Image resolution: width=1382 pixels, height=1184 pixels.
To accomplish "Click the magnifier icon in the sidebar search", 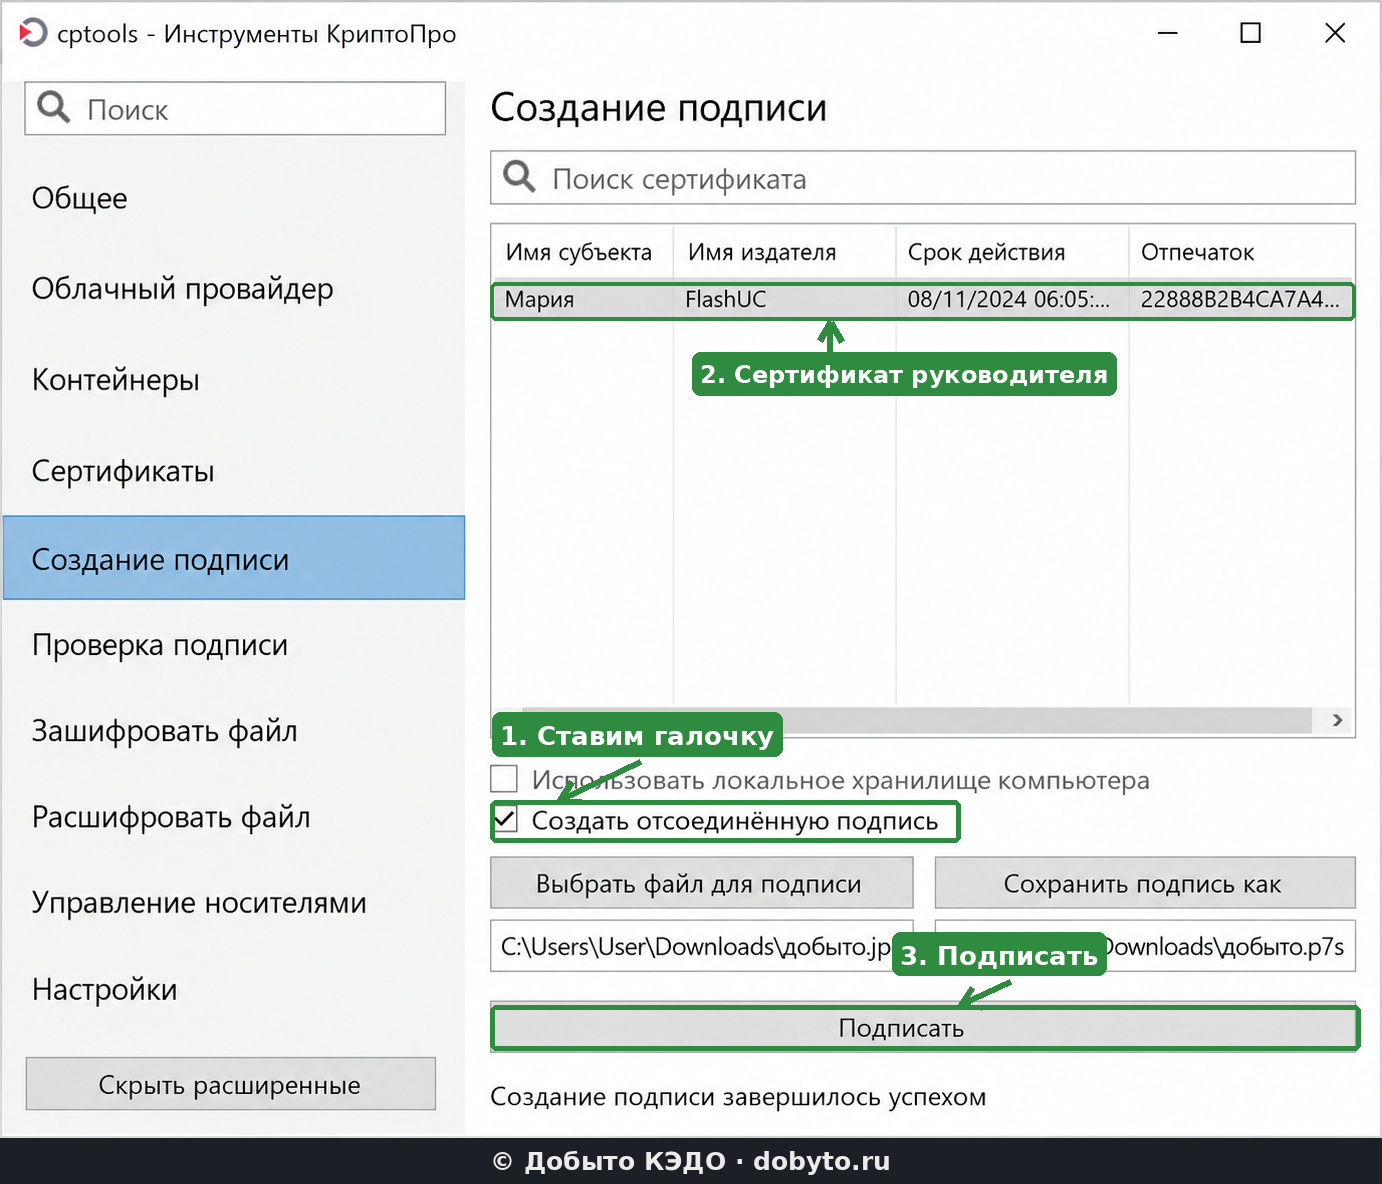I will [53, 107].
